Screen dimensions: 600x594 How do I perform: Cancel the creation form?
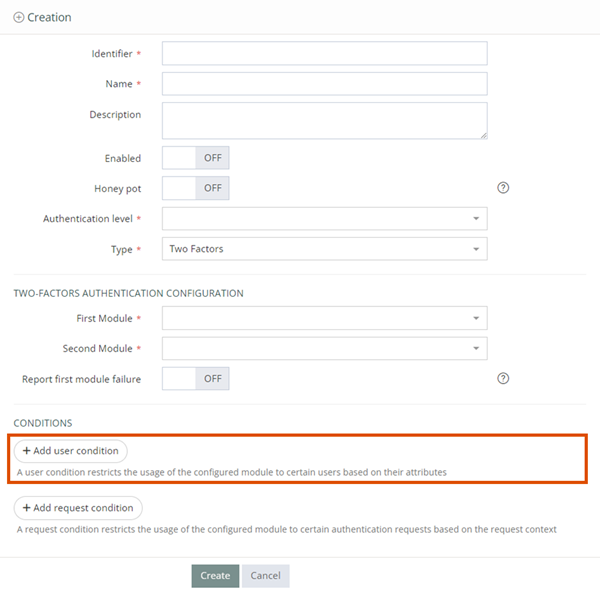265,576
